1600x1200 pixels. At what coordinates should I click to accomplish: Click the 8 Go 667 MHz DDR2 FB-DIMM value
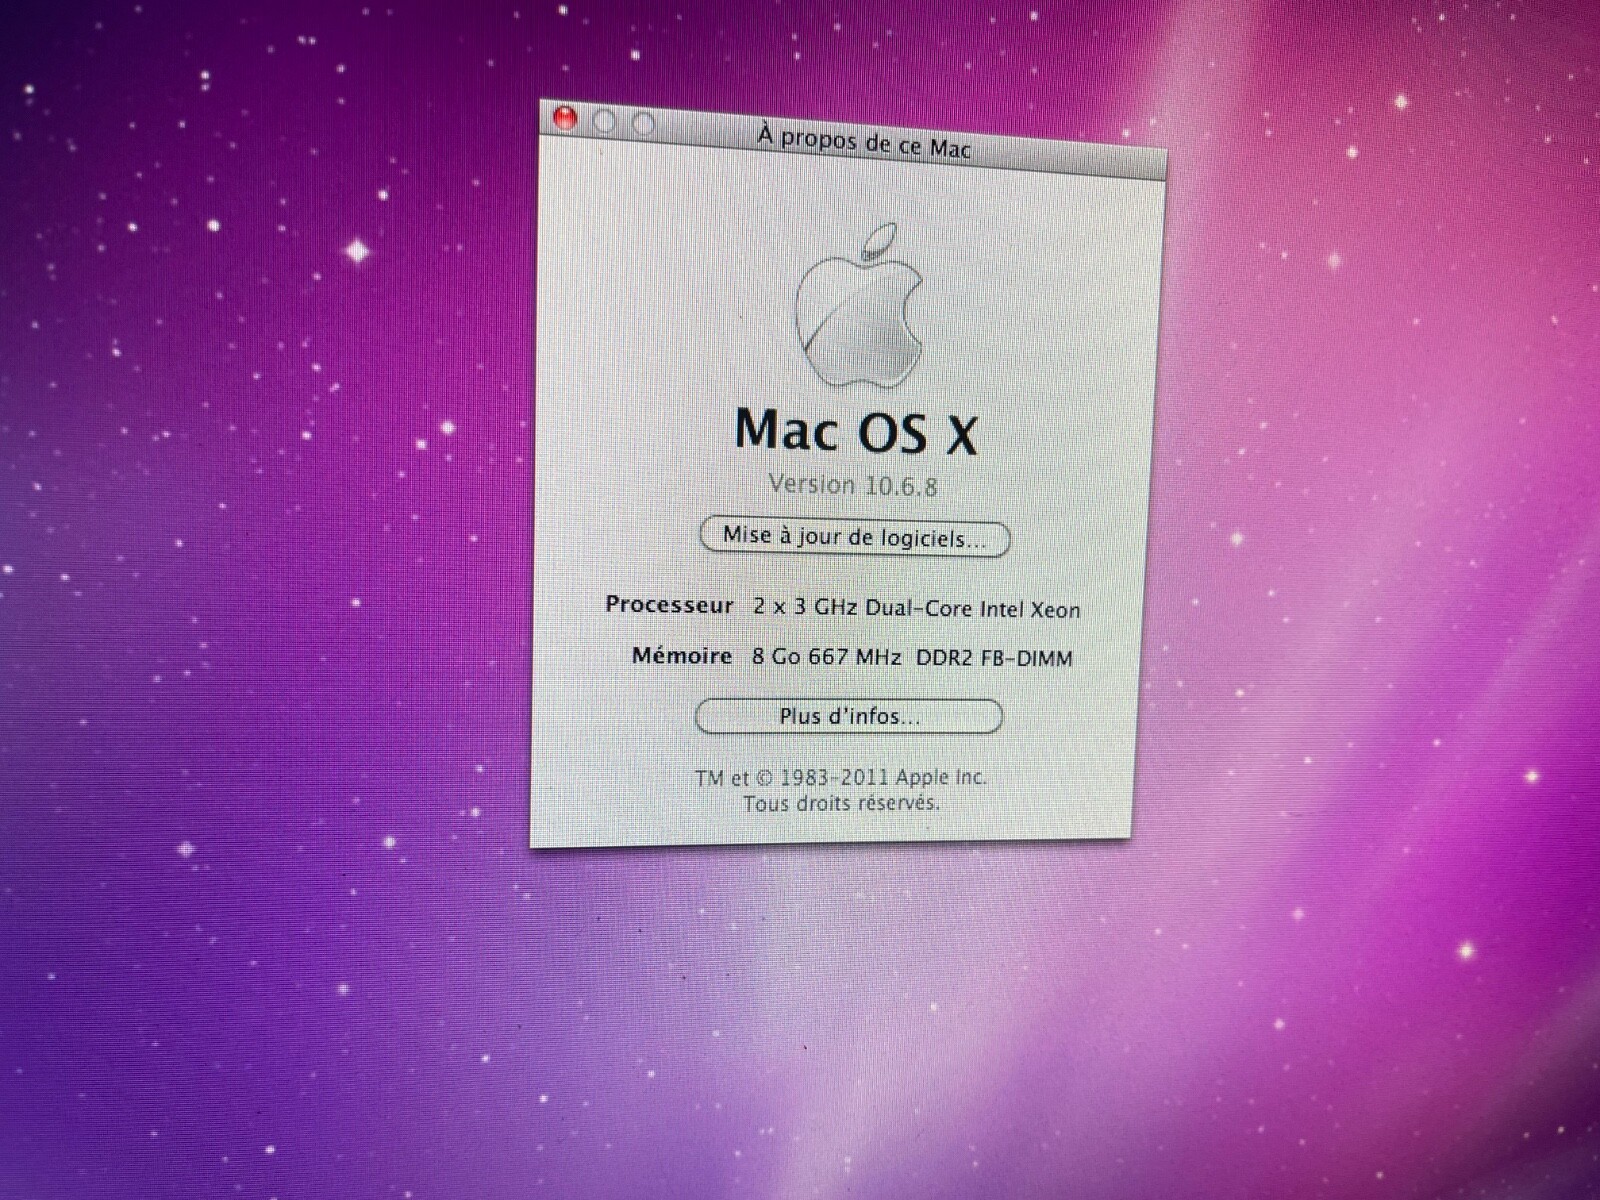coord(912,657)
